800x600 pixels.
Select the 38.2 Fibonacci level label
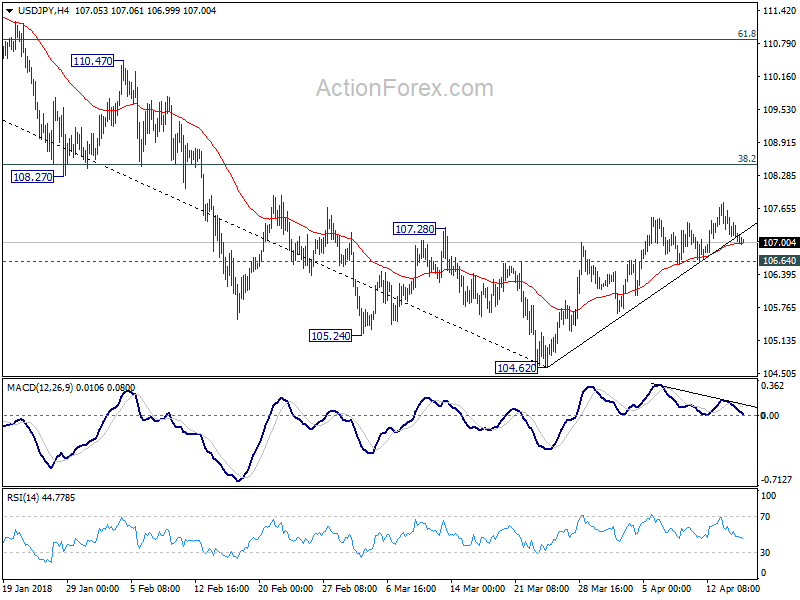(747, 159)
